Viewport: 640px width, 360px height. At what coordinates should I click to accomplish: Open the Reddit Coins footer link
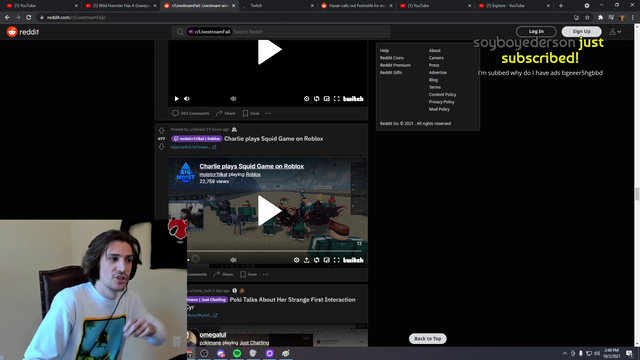click(392, 58)
